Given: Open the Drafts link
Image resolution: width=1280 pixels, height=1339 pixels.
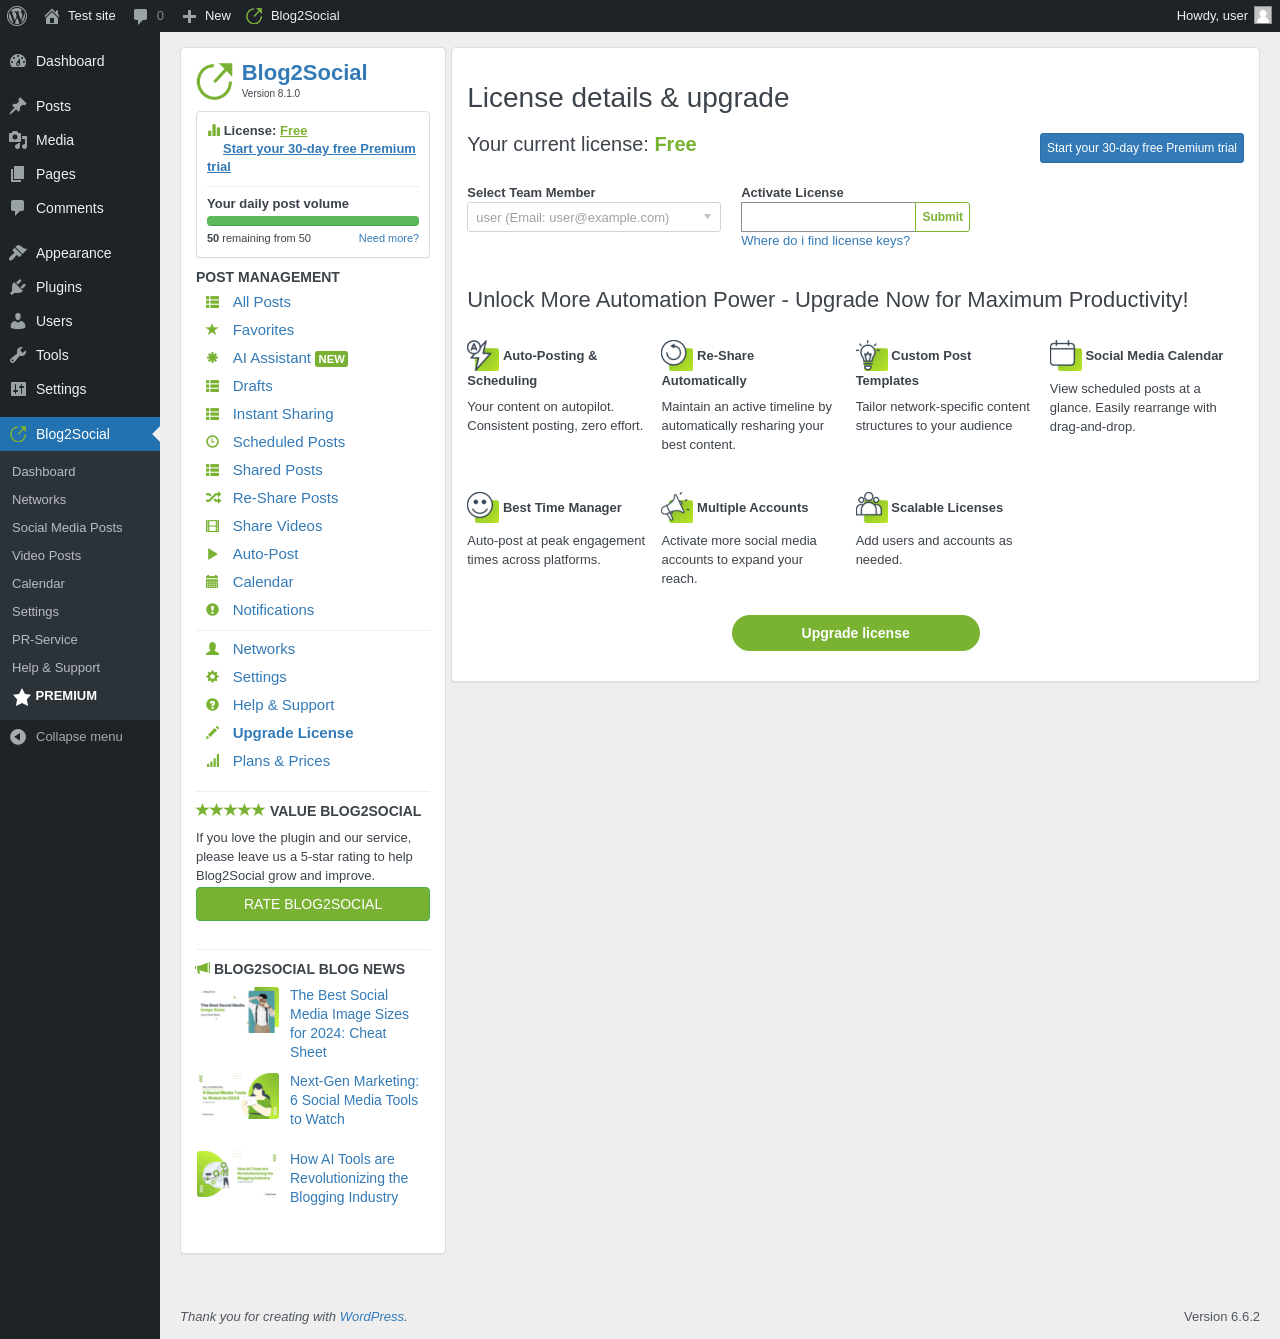Looking at the screenshot, I should click(x=253, y=386).
